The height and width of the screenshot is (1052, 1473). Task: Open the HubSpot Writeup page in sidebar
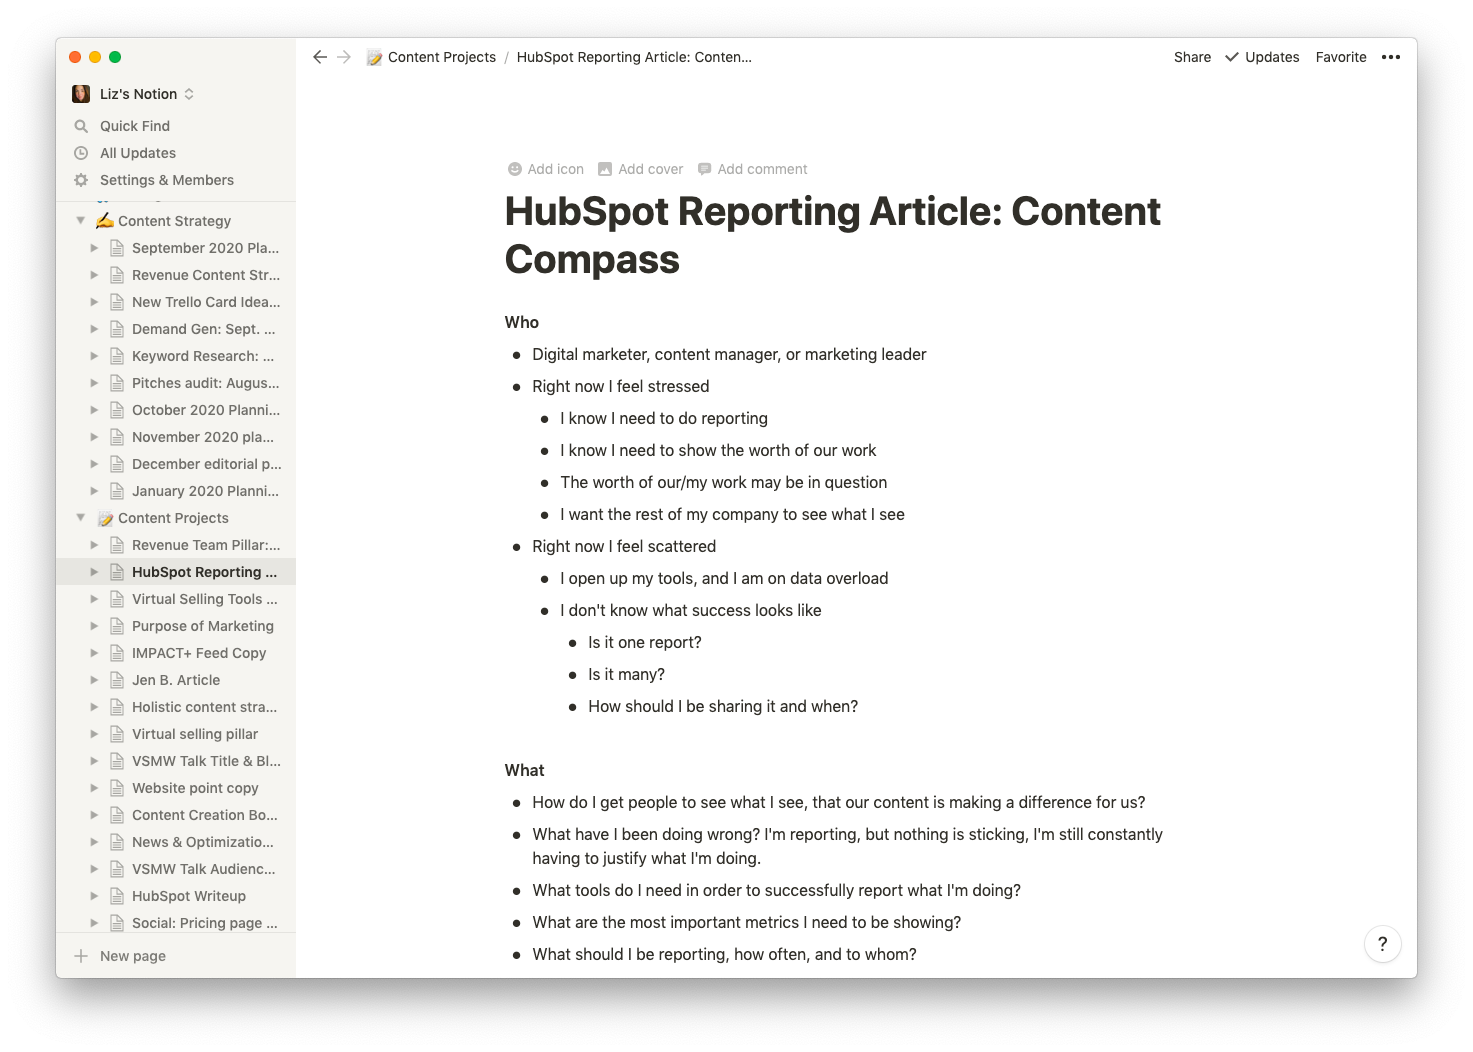tap(189, 896)
